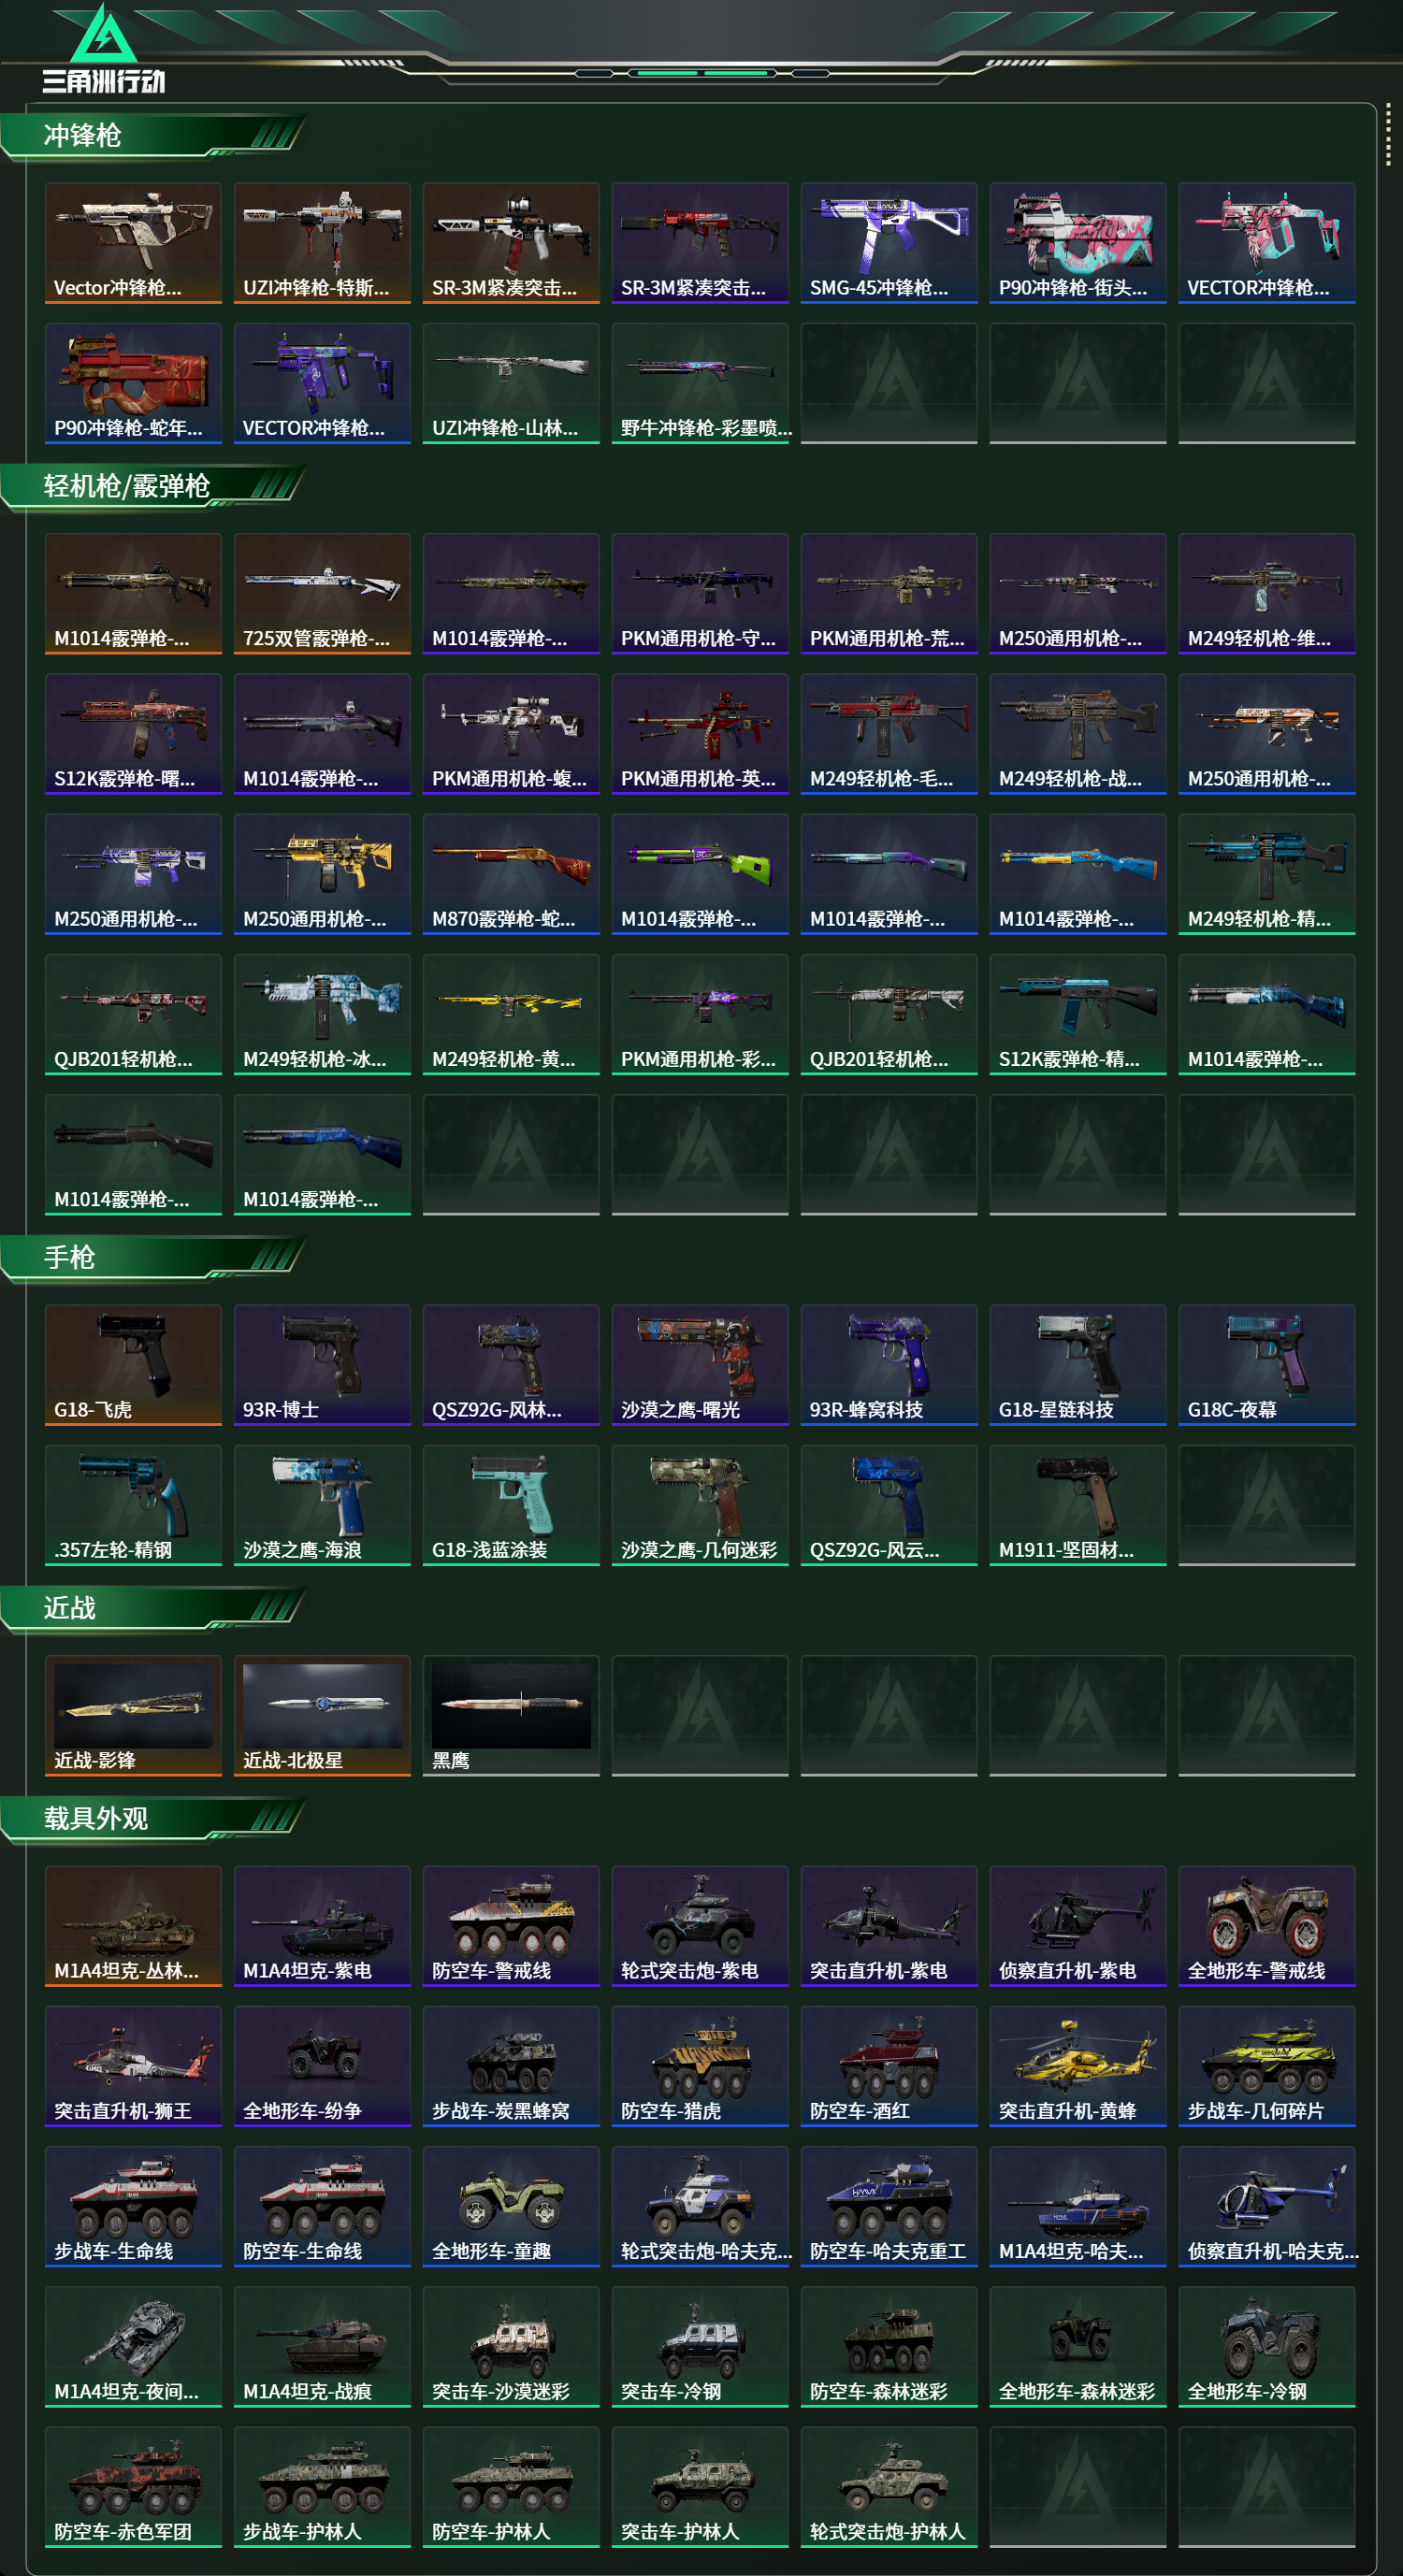Pick the P90冲锋枪-蛇年 red skin
Image resolution: width=1403 pixels, height=2576 pixels.
(133, 382)
